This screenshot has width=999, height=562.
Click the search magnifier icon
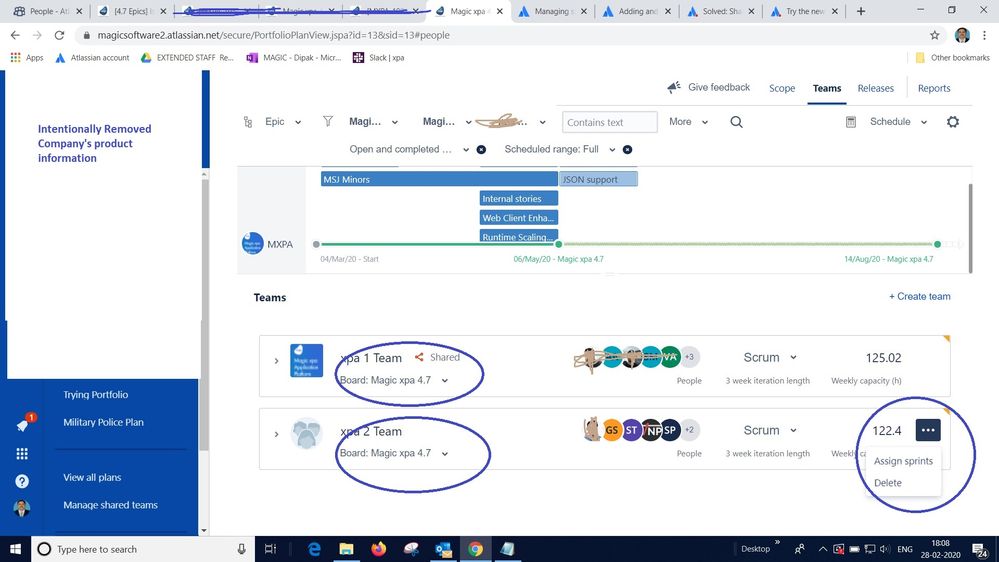(x=737, y=122)
